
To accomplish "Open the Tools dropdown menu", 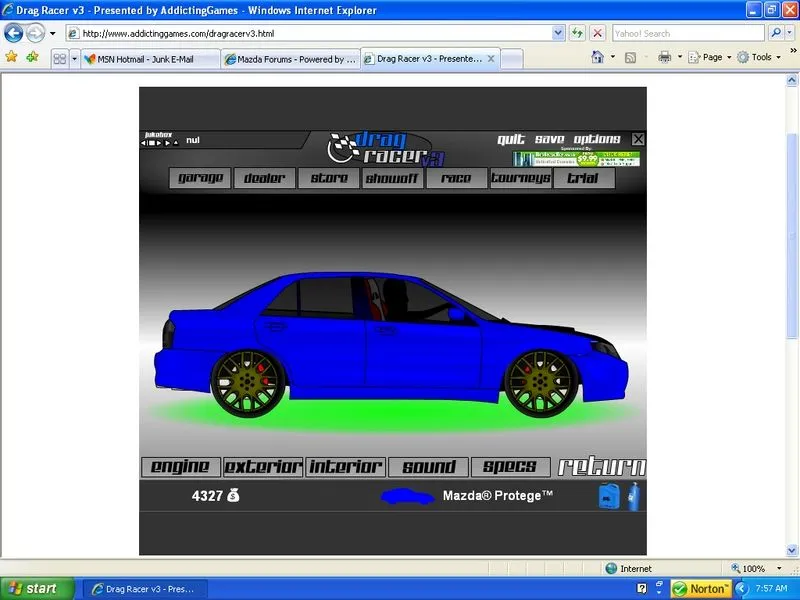I will 760,58.
